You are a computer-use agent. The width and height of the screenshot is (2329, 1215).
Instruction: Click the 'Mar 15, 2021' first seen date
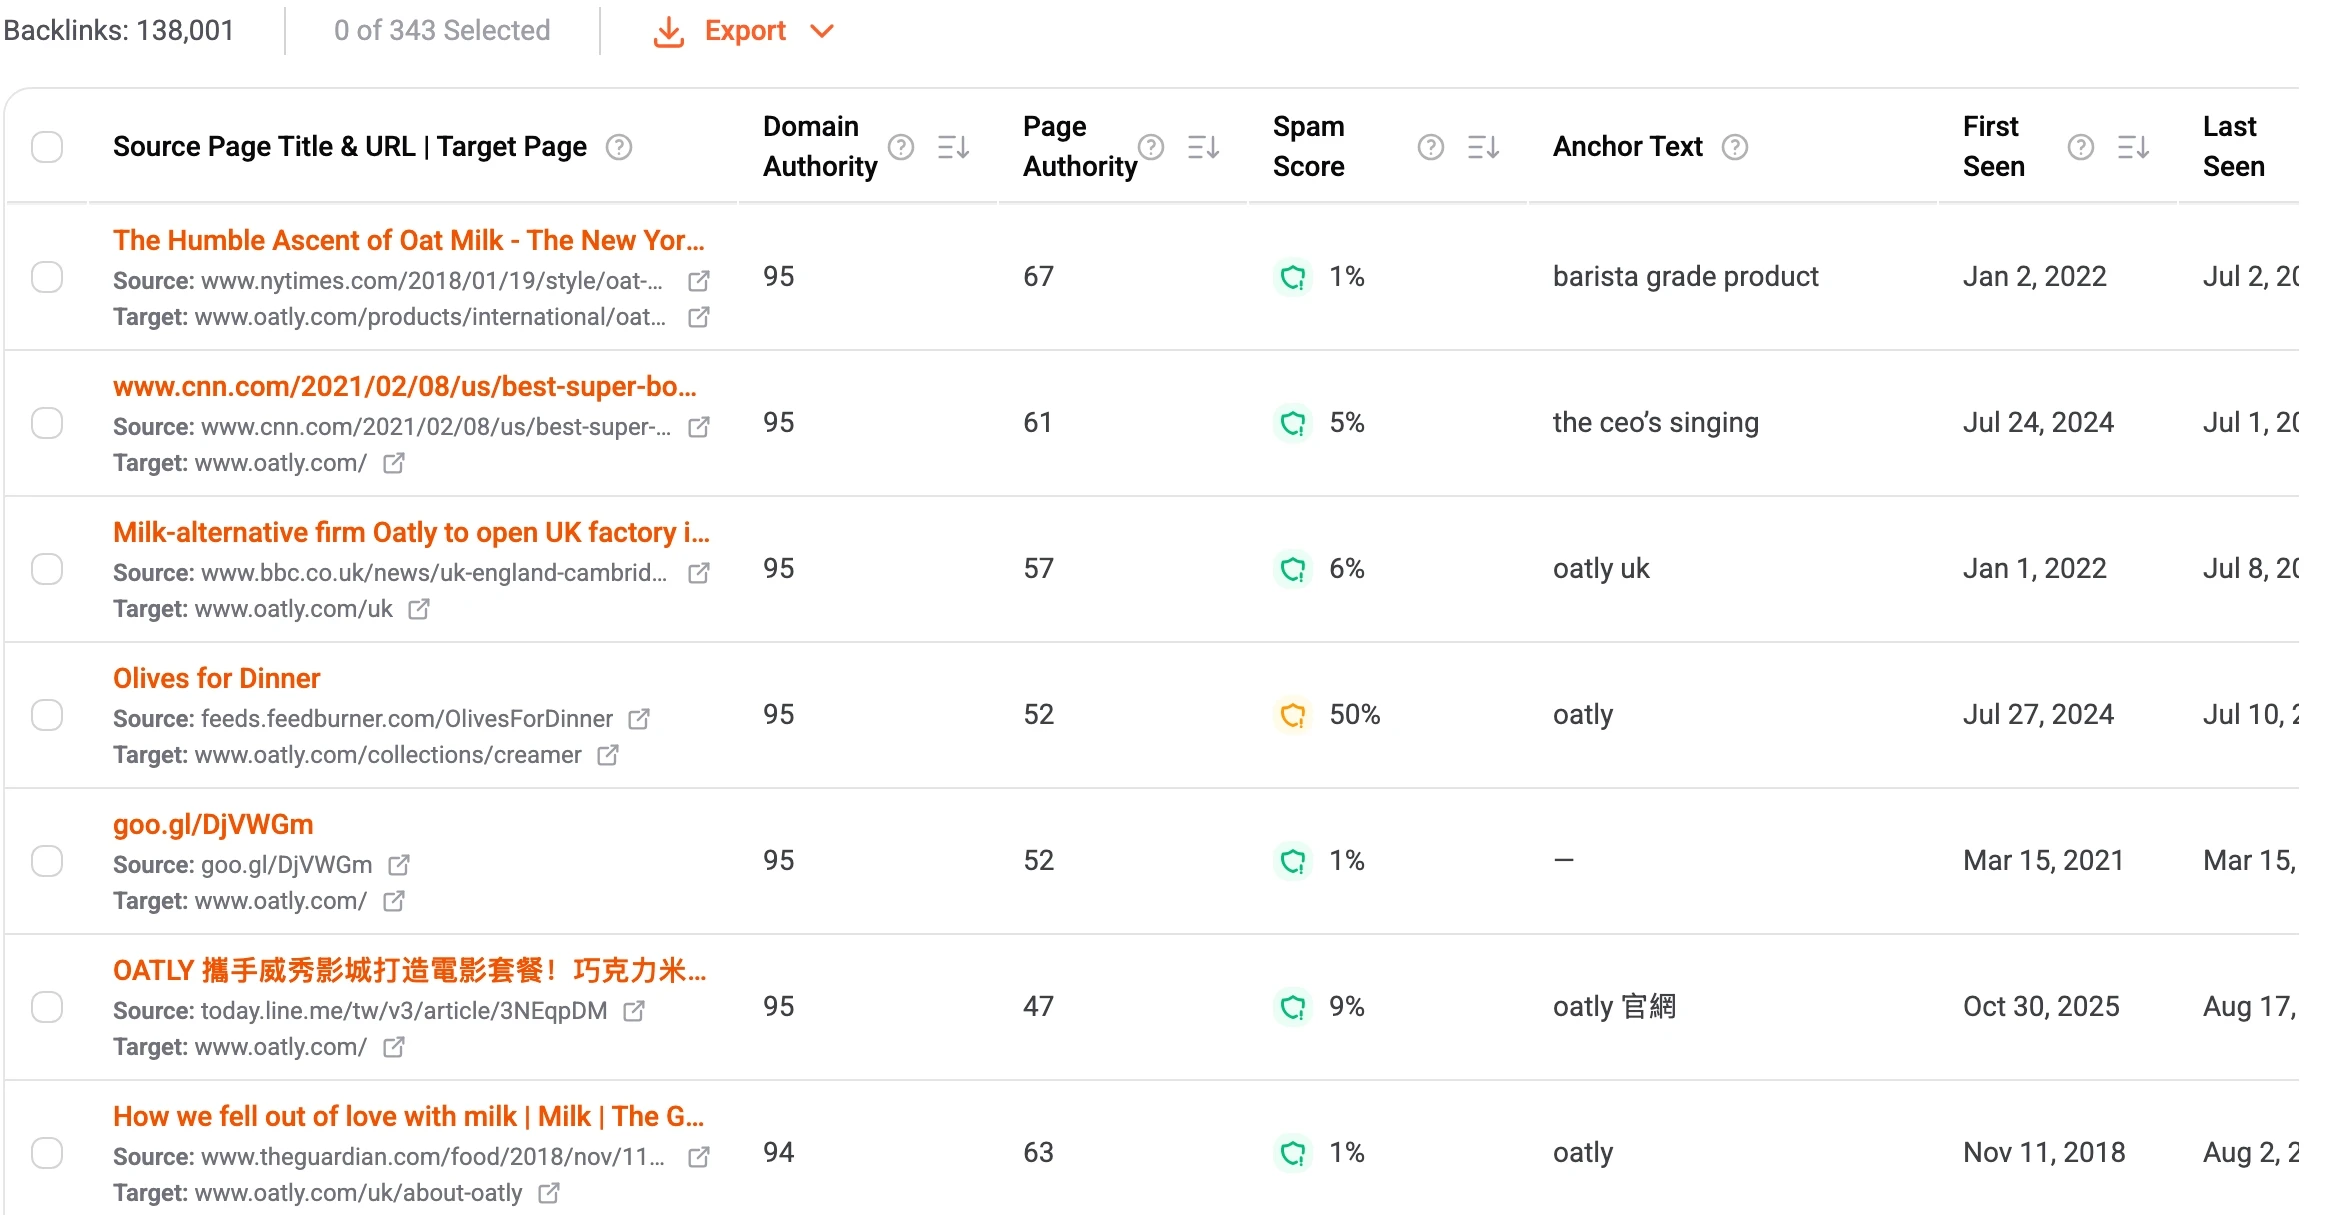(2043, 861)
